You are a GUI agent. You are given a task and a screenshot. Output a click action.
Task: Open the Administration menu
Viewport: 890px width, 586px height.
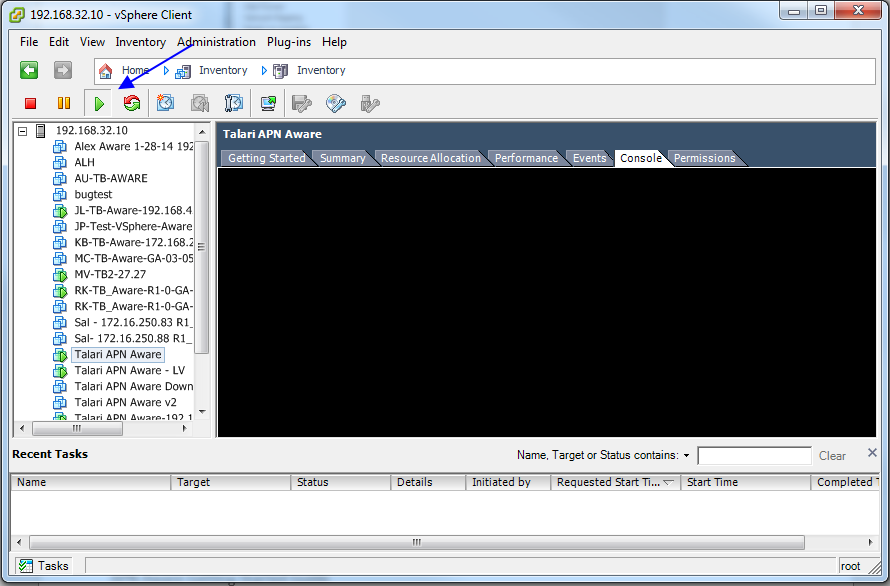click(216, 42)
